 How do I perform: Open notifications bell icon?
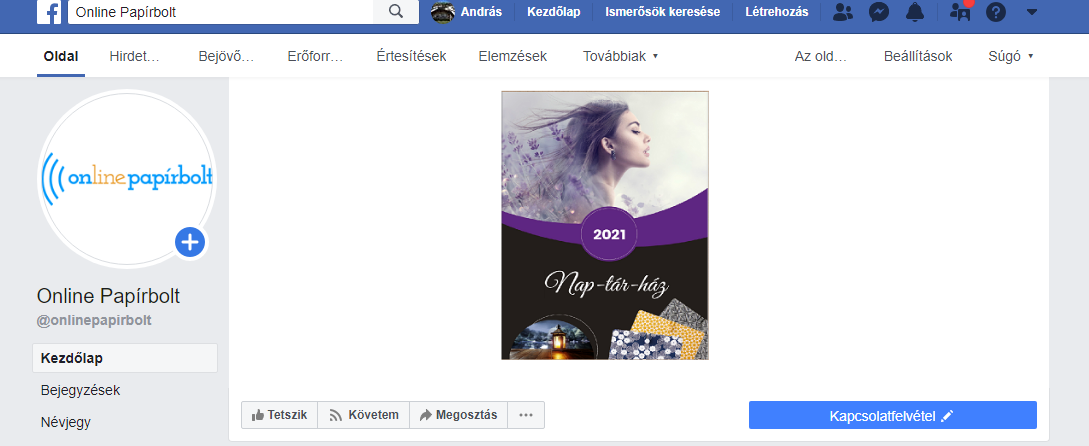915,12
